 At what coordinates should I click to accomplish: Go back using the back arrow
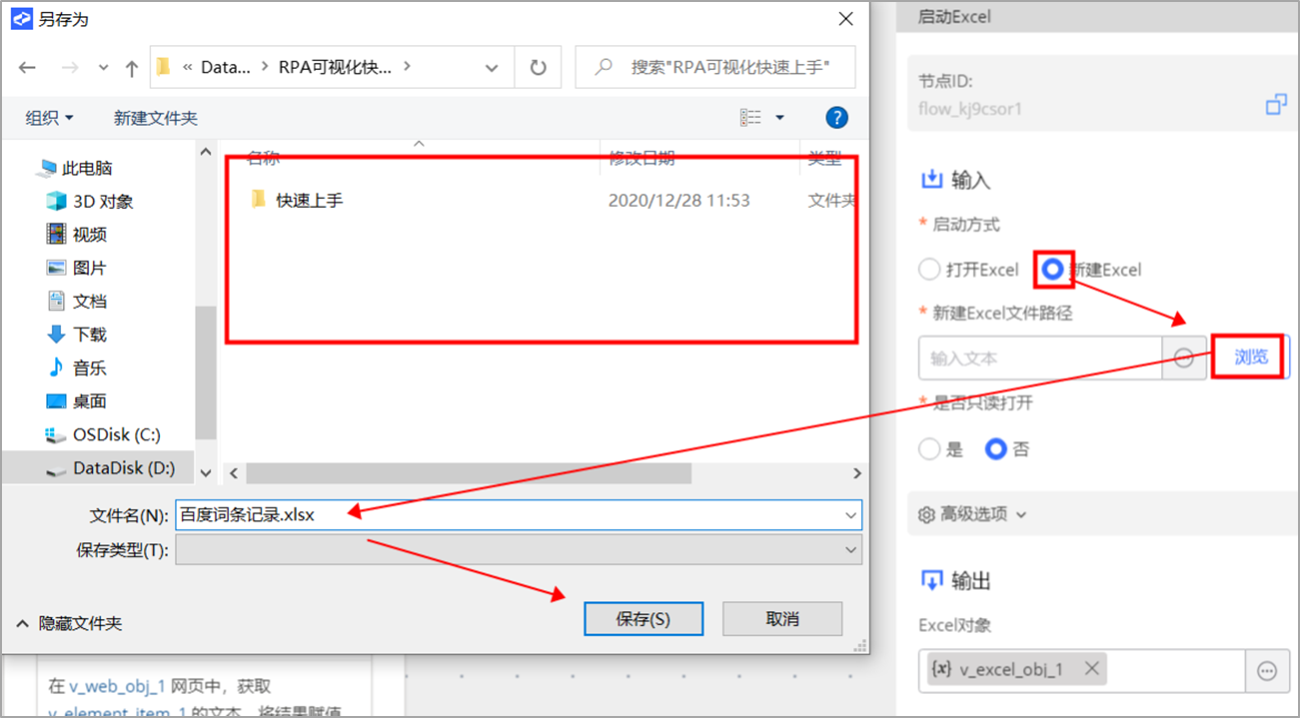pos(27,68)
